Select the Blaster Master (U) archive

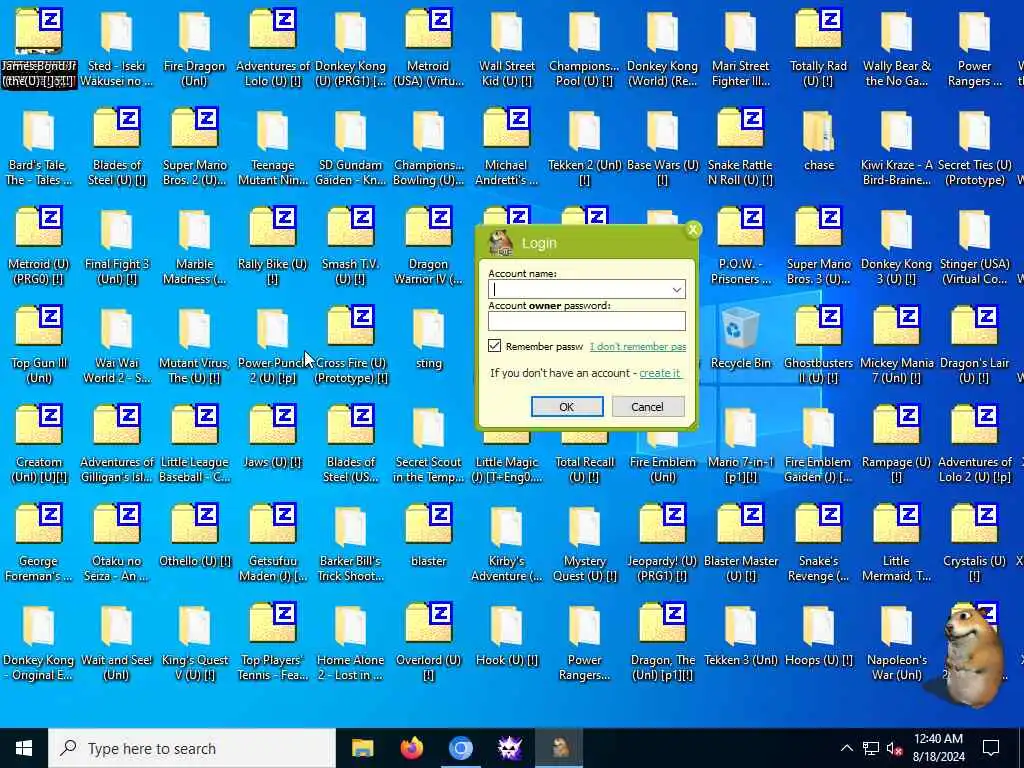pyautogui.click(x=740, y=542)
